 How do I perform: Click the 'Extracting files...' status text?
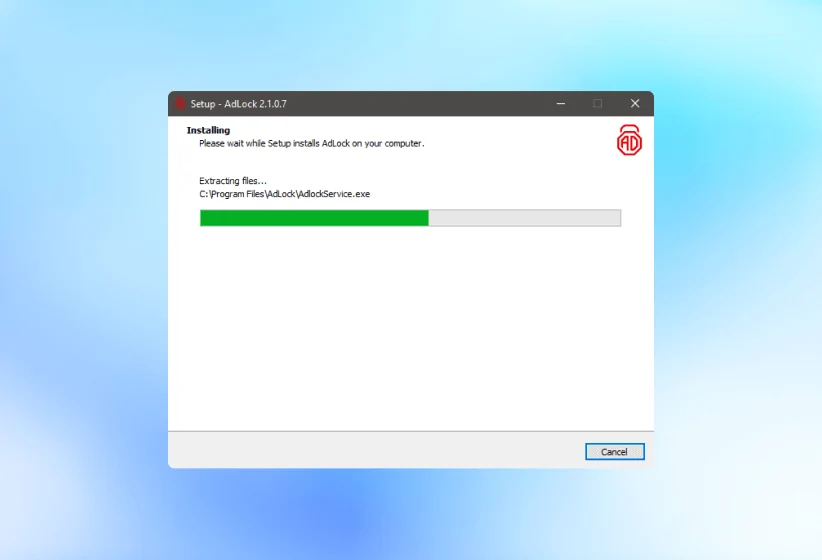coord(233,181)
